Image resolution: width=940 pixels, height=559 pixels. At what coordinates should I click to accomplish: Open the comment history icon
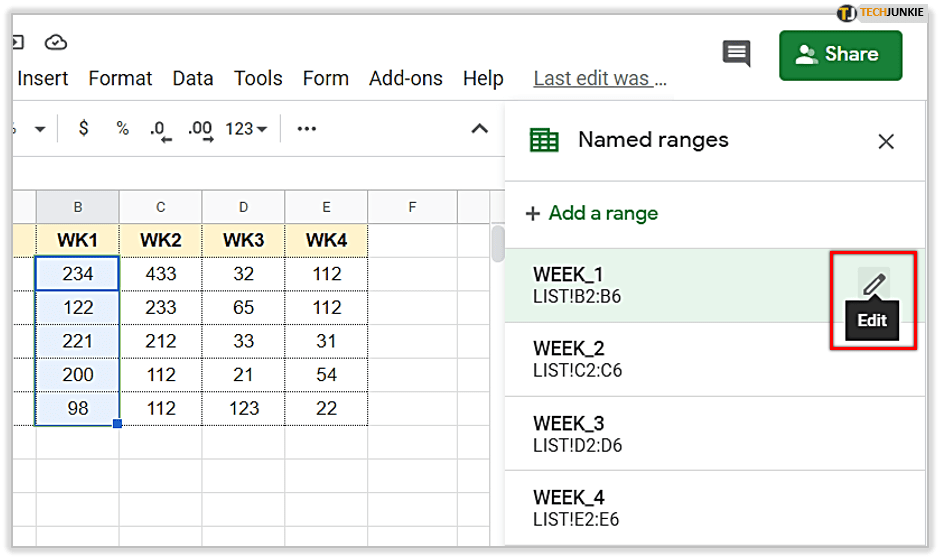(x=736, y=54)
